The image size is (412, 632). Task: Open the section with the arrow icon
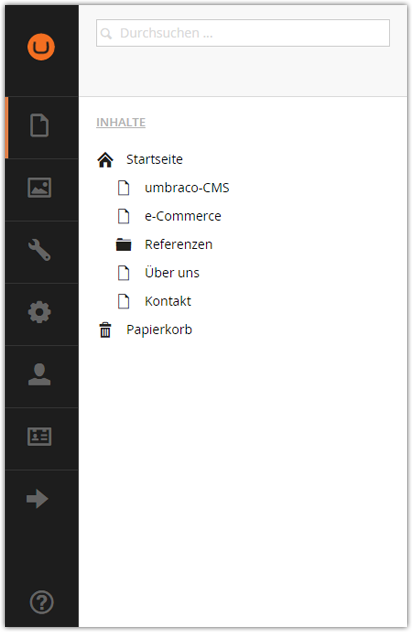click(x=37, y=499)
